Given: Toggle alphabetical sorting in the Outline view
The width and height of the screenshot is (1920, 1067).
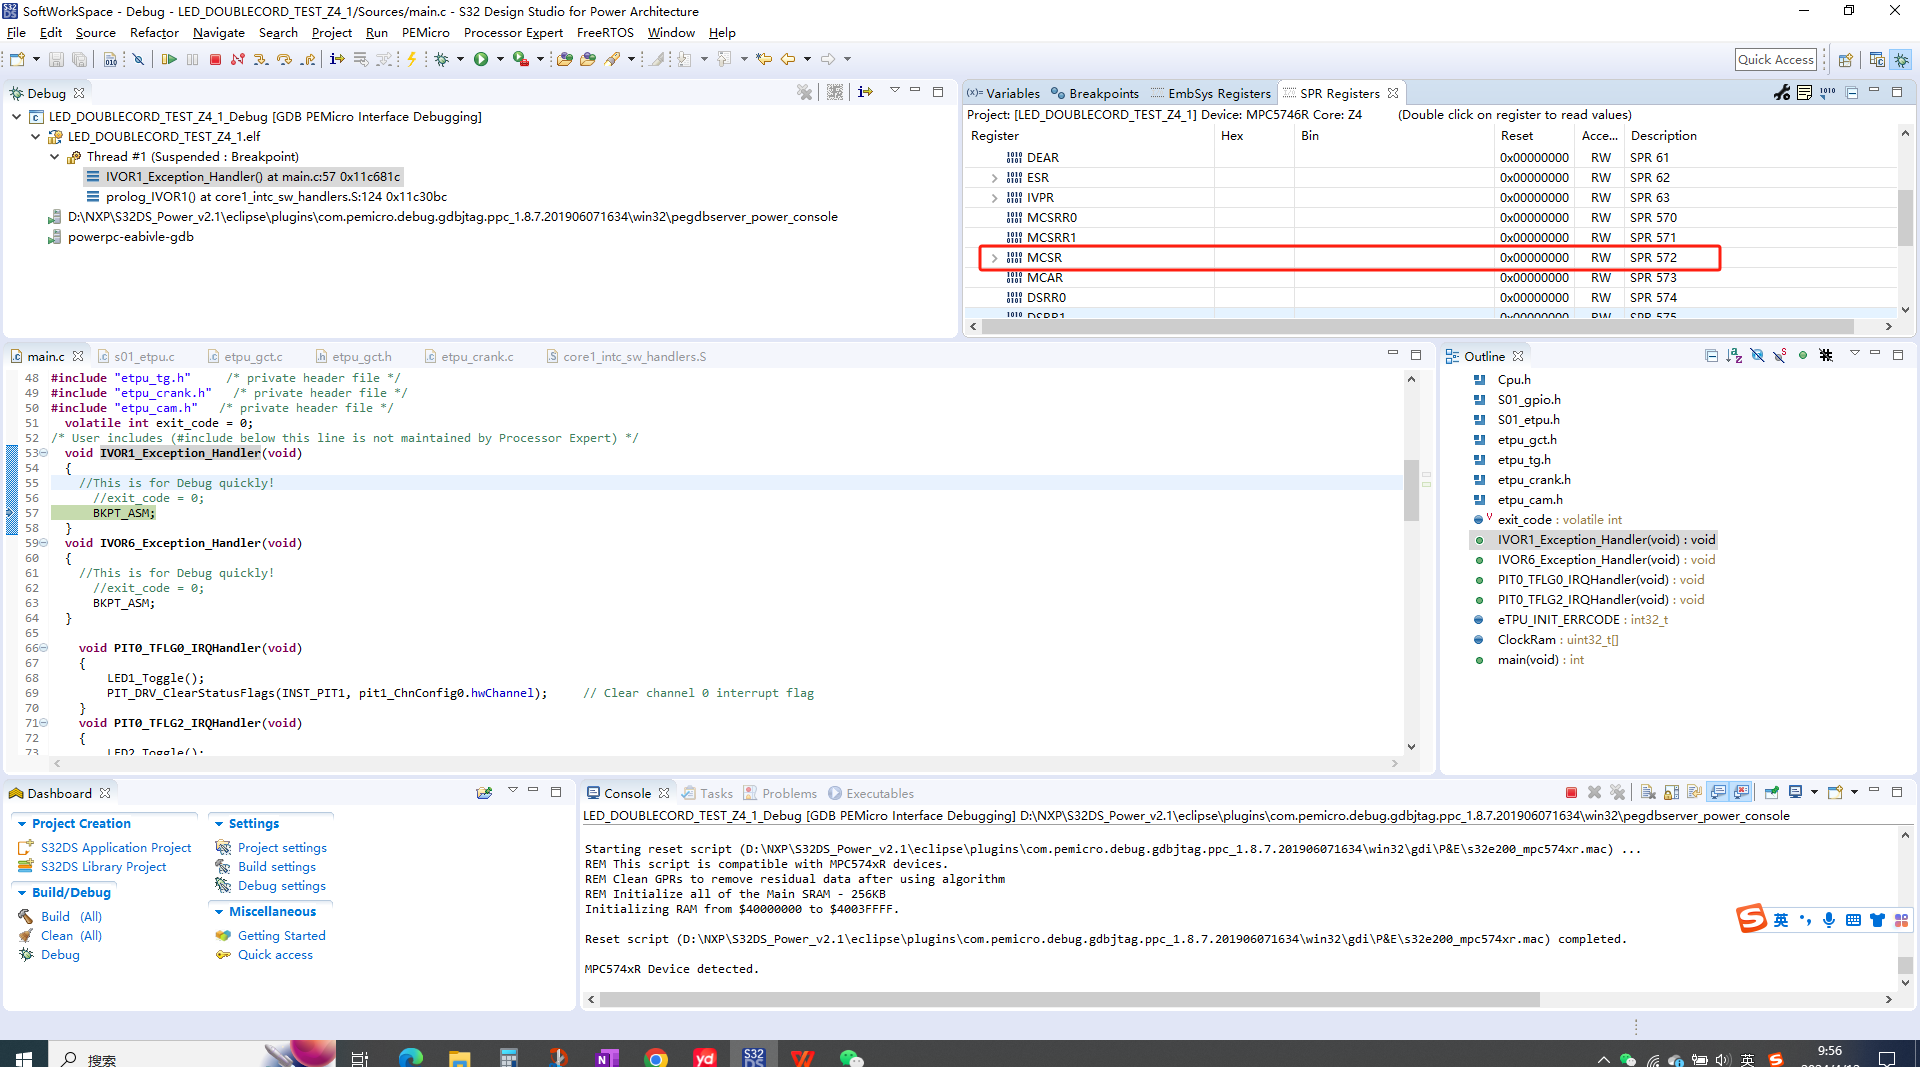Looking at the screenshot, I should click(x=1734, y=356).
